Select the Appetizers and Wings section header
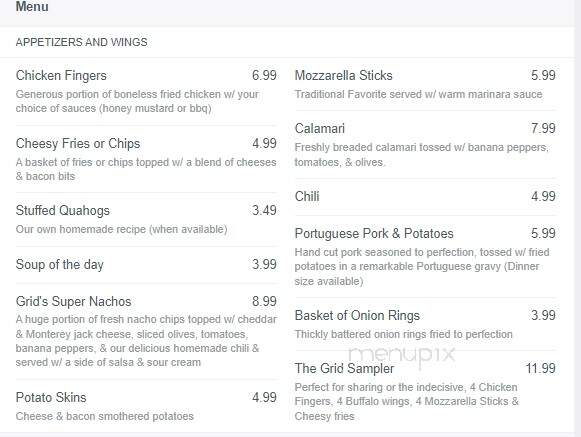Image resolution: width=581 pixels, height=437 pixels. (x=82, y=42)
